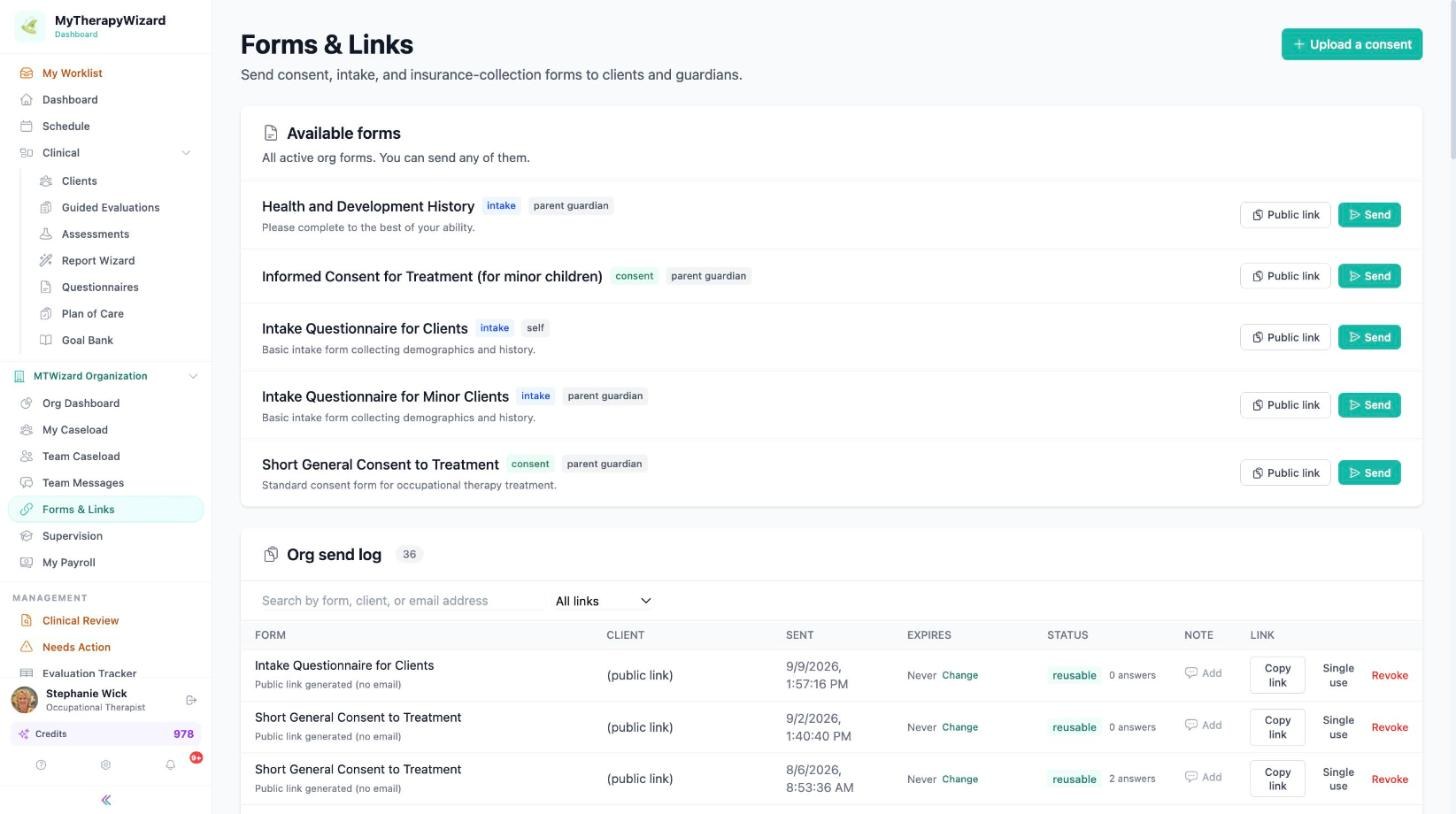1456x814 pixels.
Task: Click the My Payroll icon
Action: [27, 562]
